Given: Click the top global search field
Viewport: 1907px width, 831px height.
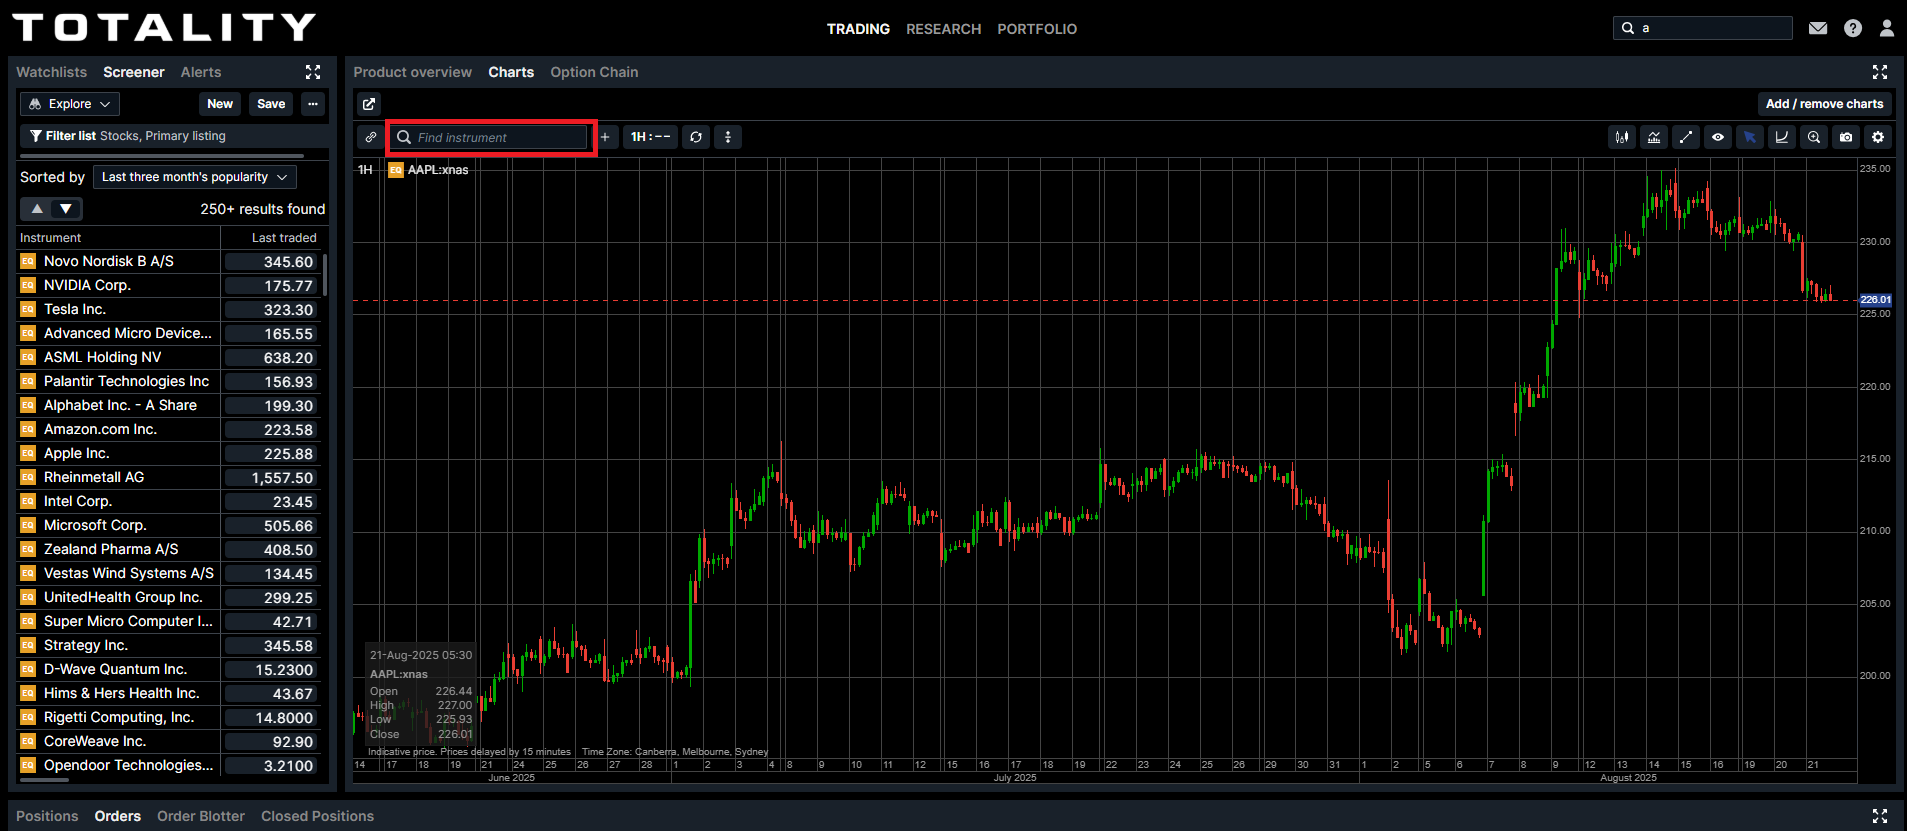Looking at the screenshot, I should click(x=1703, y=28).
